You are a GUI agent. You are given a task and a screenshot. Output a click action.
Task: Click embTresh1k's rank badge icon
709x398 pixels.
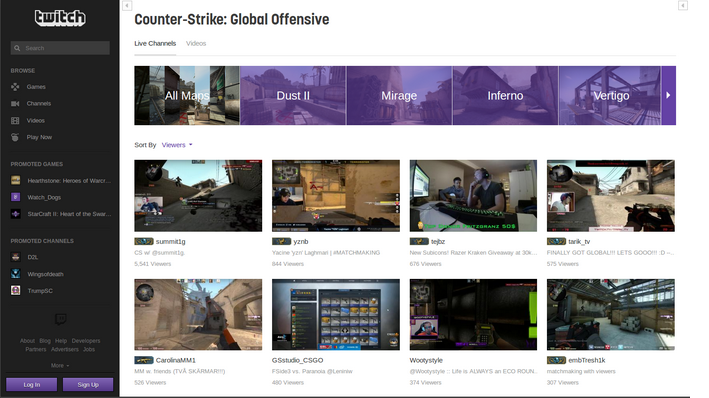pyautogui.click(x=556, y=360)
